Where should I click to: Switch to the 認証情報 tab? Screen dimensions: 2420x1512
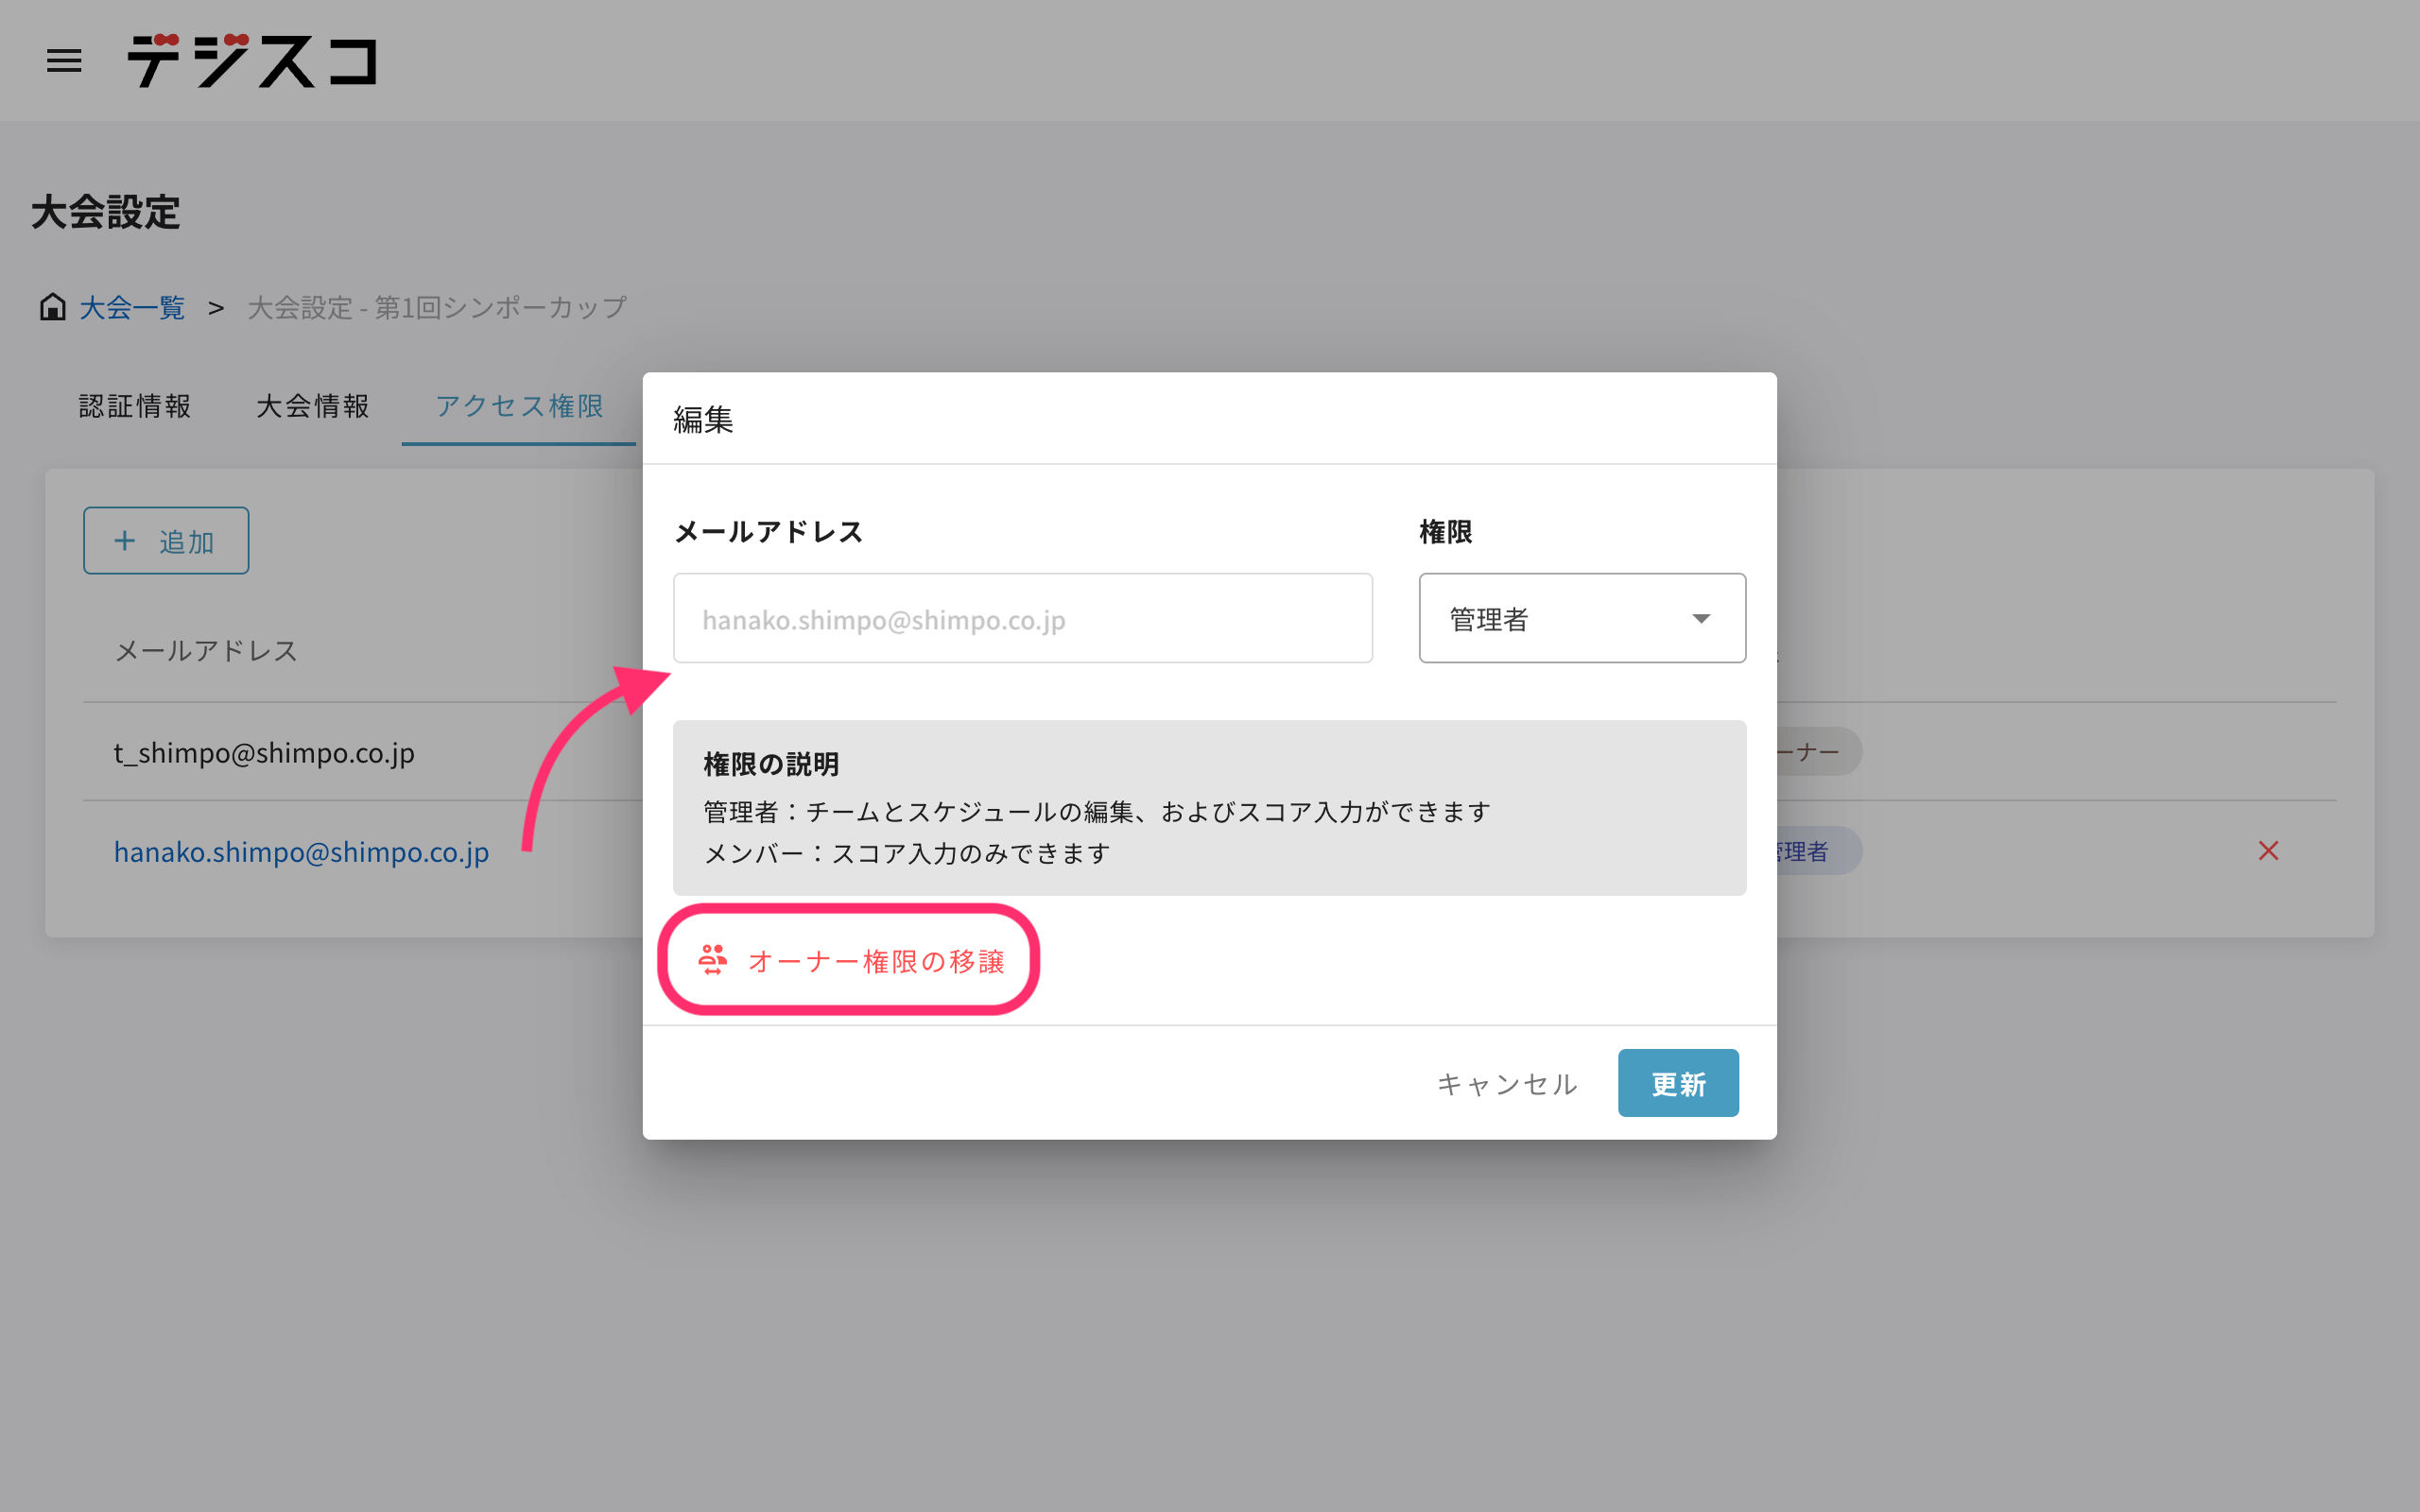[x=135, y=406]
